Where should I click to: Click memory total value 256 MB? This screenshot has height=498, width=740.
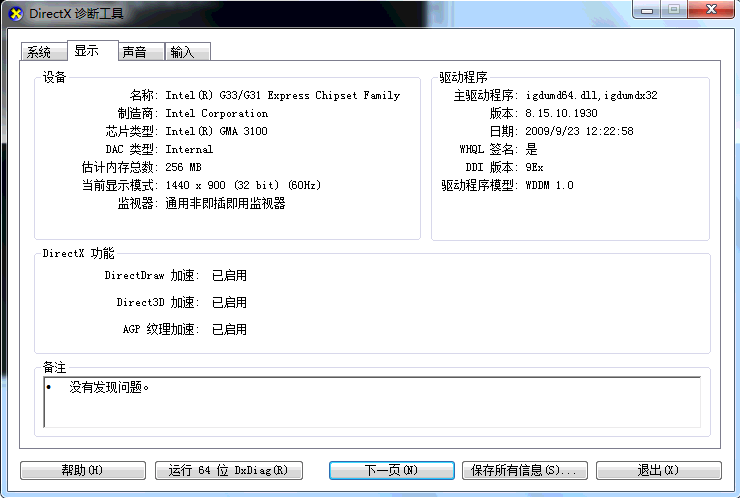click(184, 167)
